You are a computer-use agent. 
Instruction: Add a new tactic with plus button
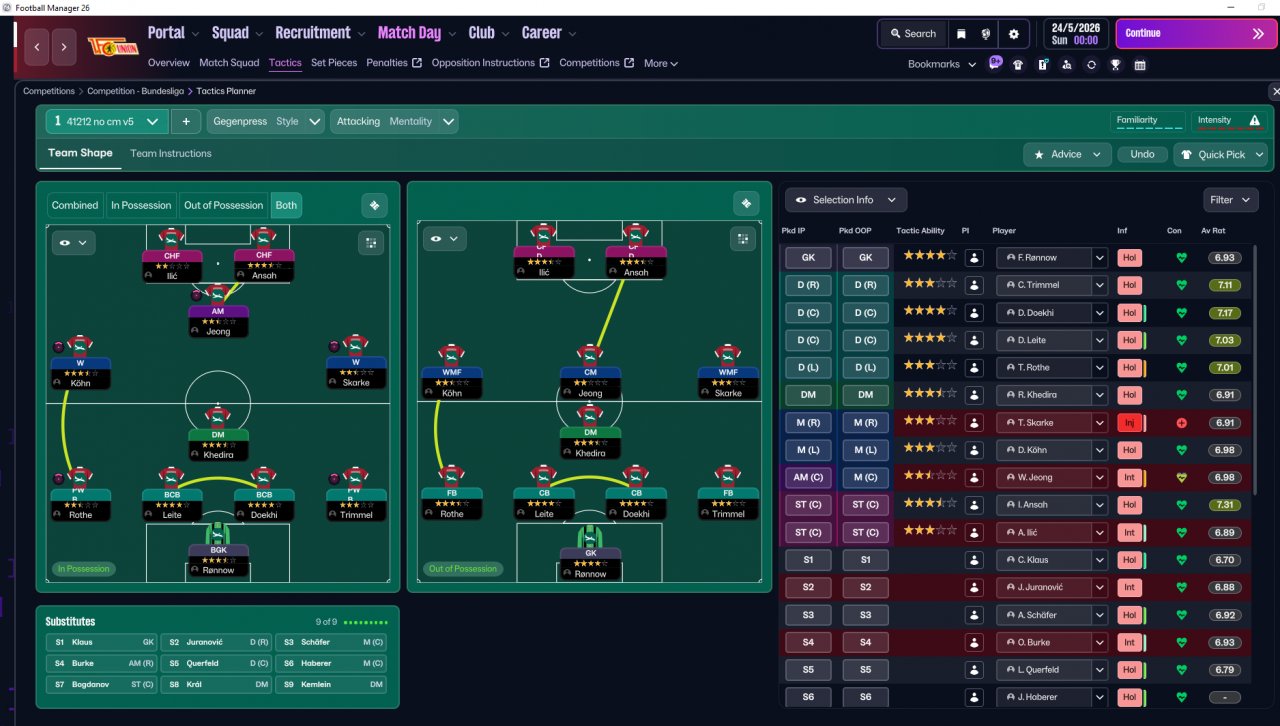[x=186, y=122]
